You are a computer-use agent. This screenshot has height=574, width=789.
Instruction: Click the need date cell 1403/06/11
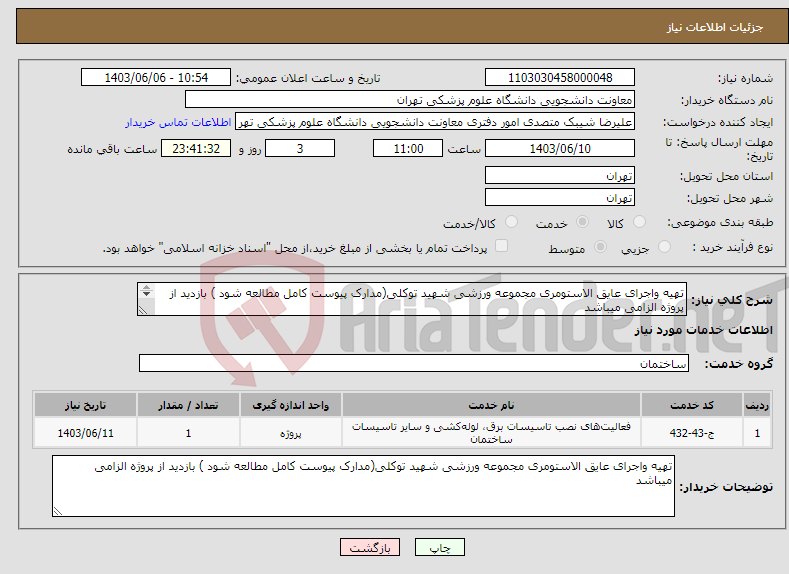pos(86,433)
